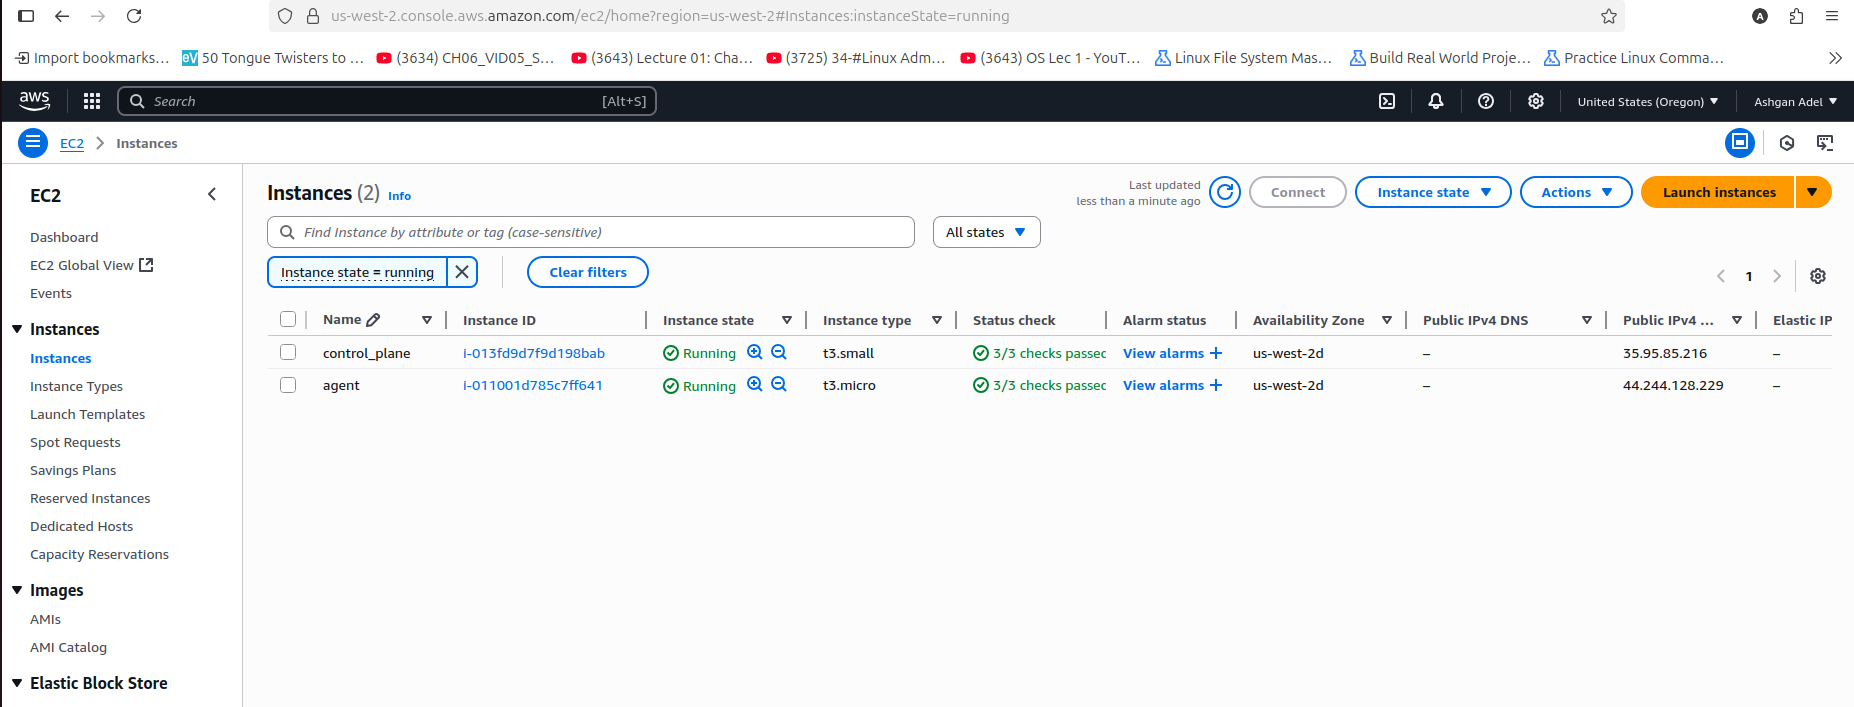Refresh the instances list
1854x707 pixels.
(x=1225, y=192)
